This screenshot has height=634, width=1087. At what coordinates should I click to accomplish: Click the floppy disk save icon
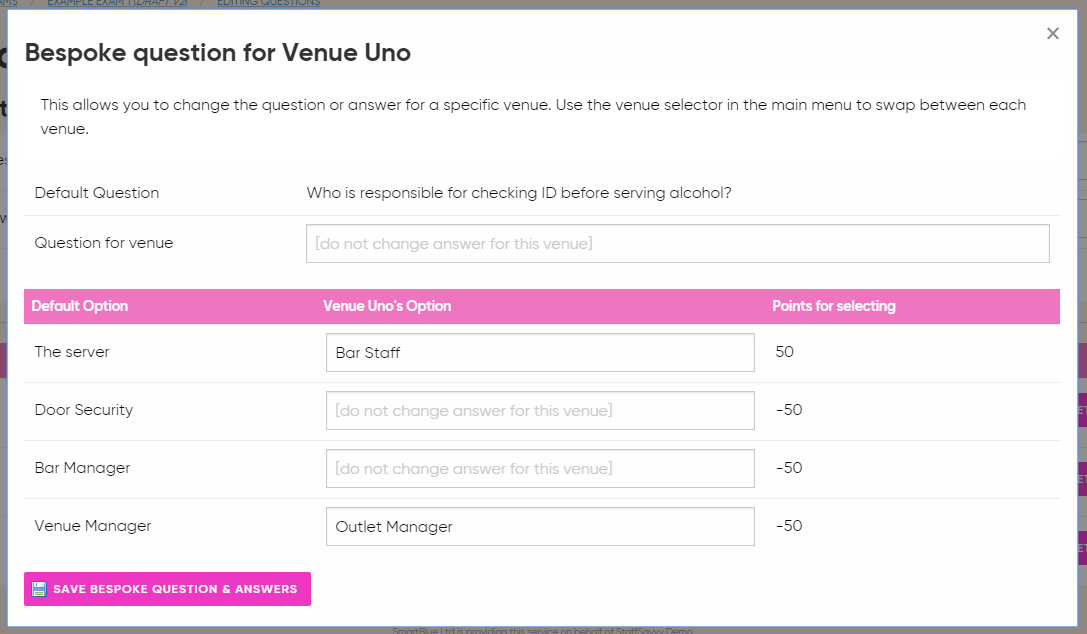(39, 589)
